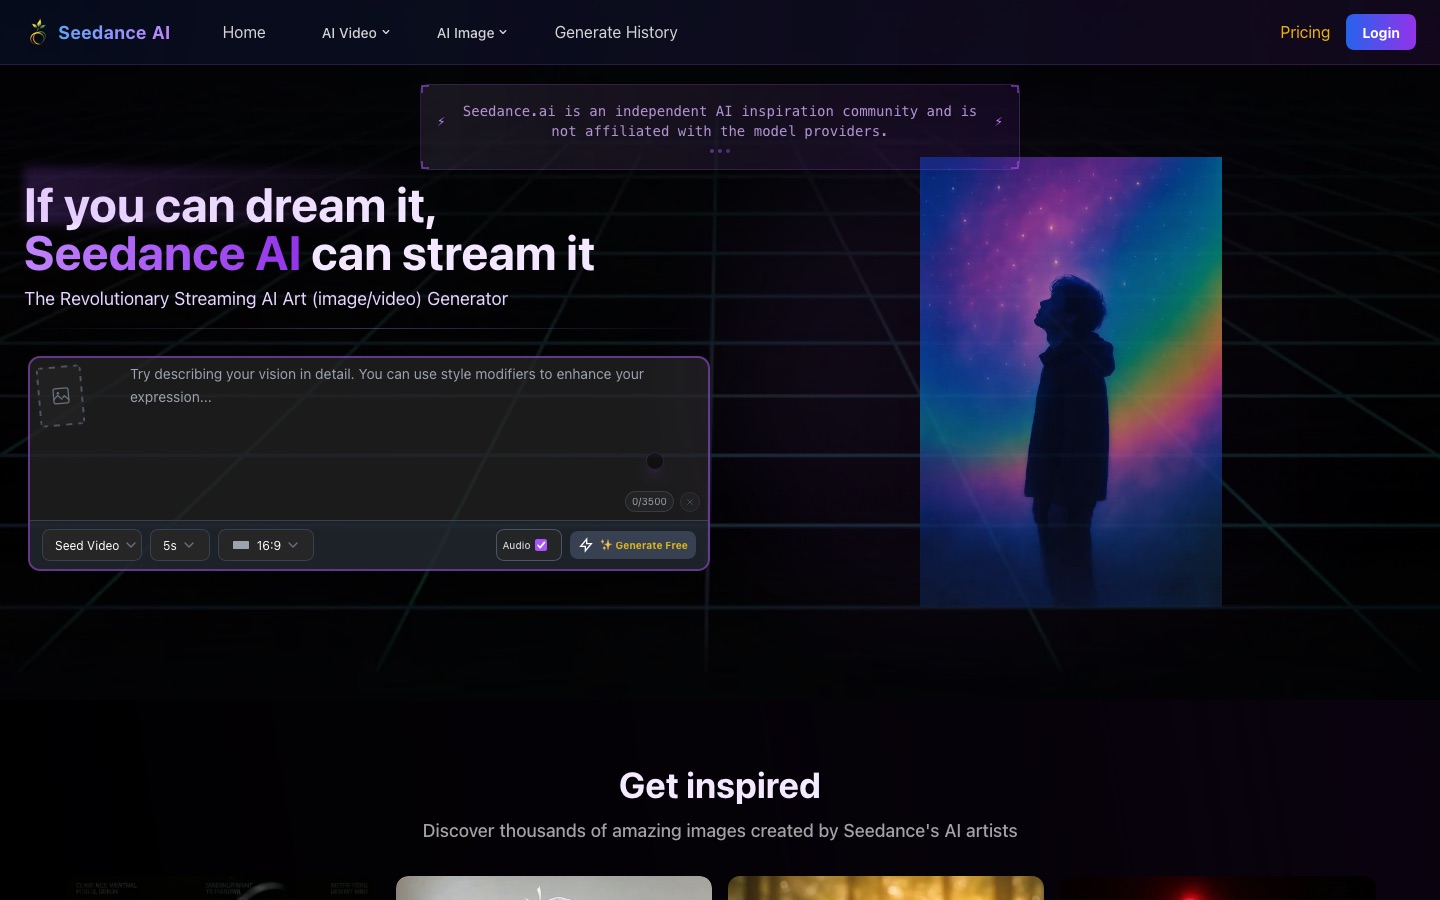Click the silhouette galaxy preview image
This screenshot has height=900, width=1440.
[1071, 382]
